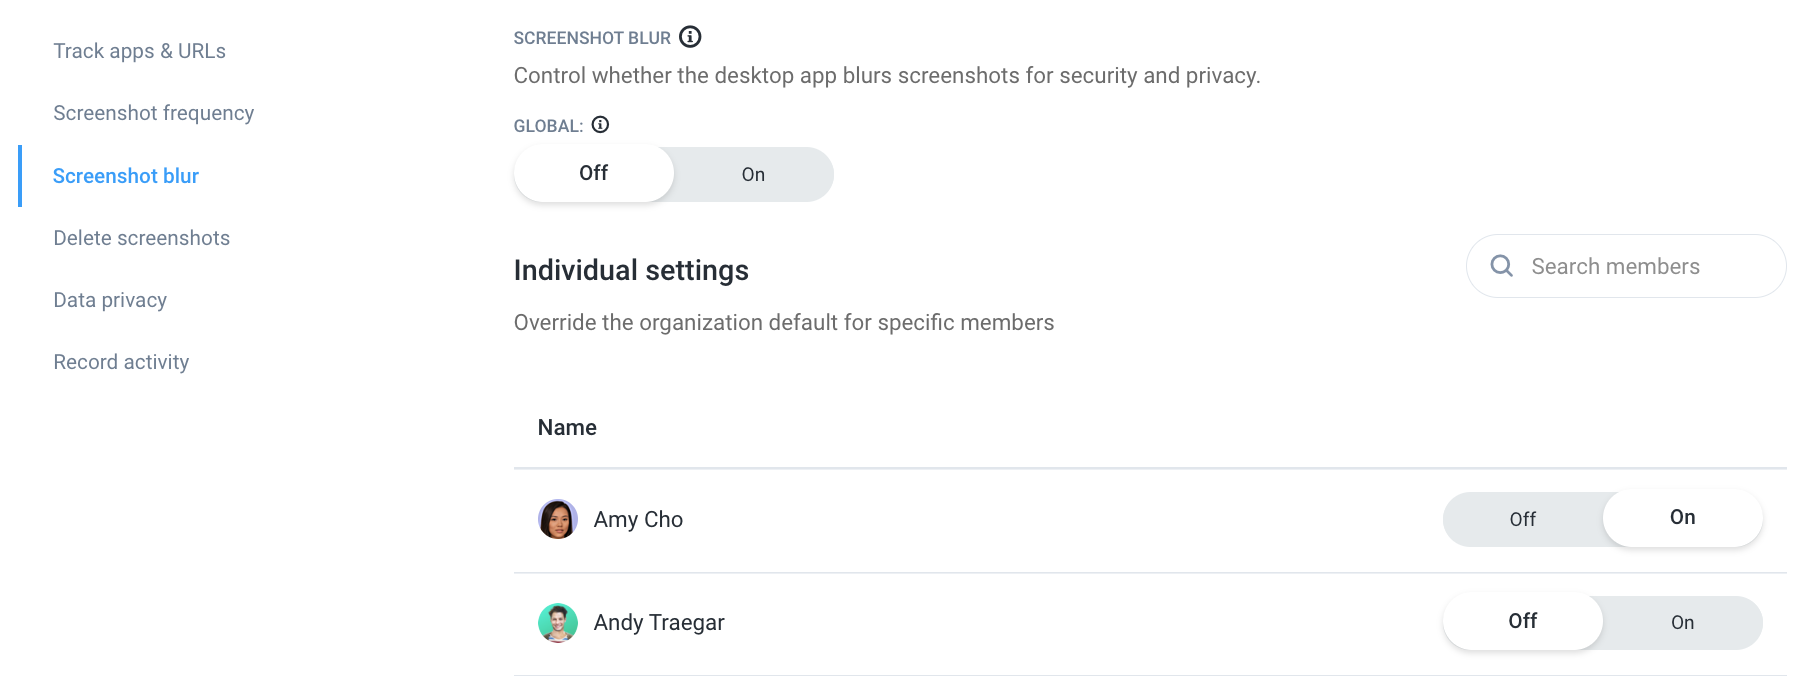Toggle Amy Cho's blur setting to On
The width and height of the screenshot is (1796, 676).
point(1682,518)
